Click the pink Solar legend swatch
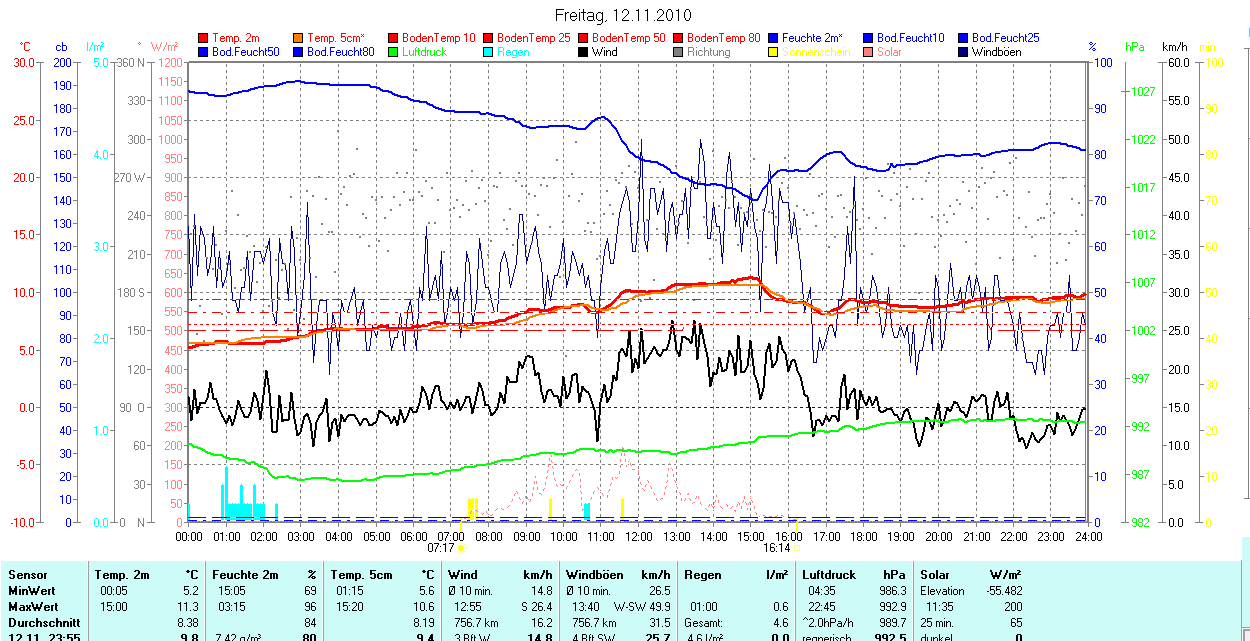Image resolution: width=1250 pixels, height=641 pixels. pos(869,52)
